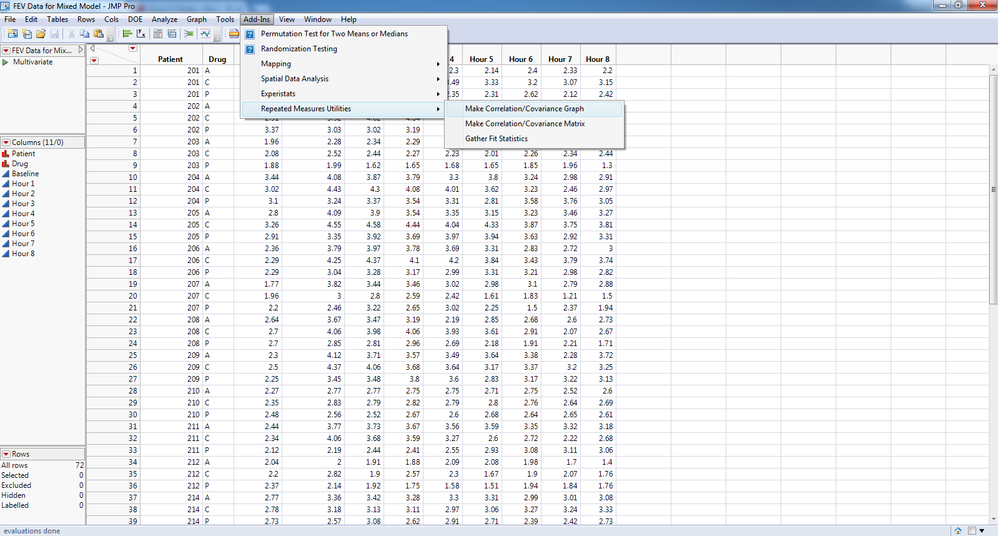This screenshot has width=998, height=536.
Task: Choose Randomization Testing entry
Action: click(x=344, y=49)
